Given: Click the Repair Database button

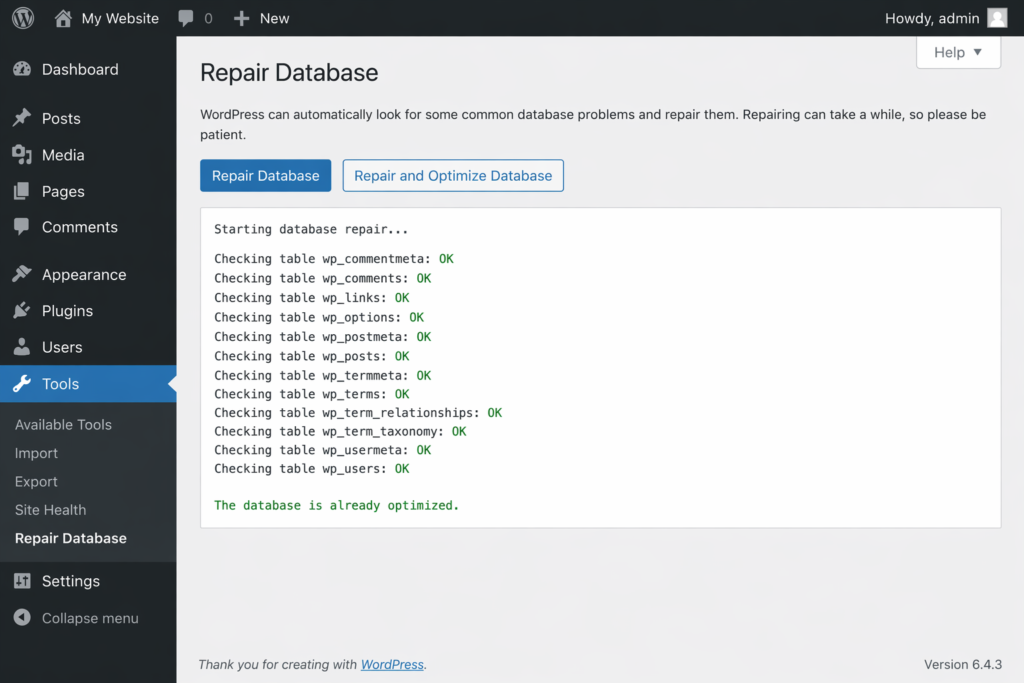Looking at the screenshot, I should pyautogui.click(x=265, y=175).
